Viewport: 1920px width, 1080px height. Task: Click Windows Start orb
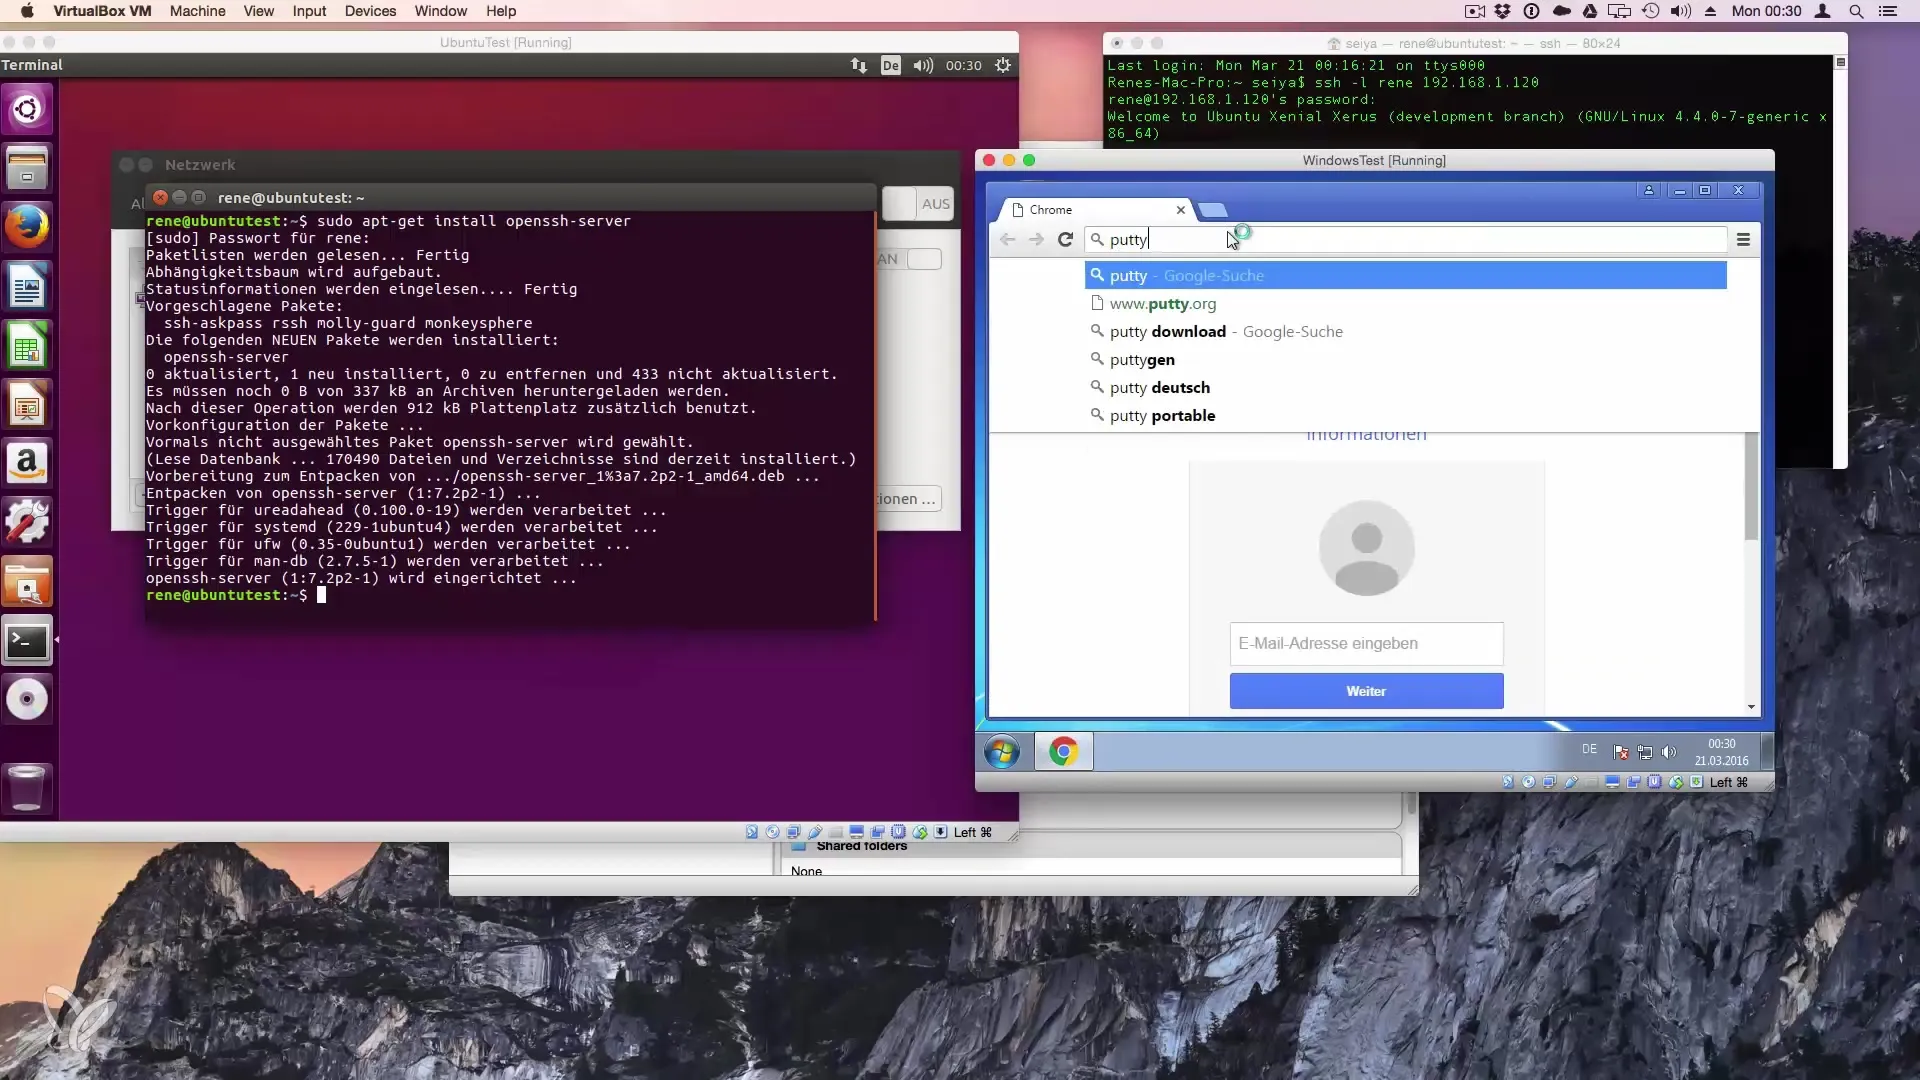[1002, 751]
